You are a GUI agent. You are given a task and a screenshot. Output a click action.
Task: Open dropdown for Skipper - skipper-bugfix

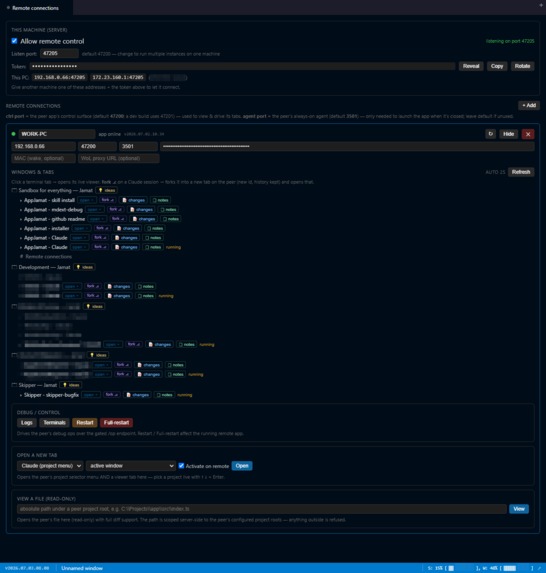[x=91, y=395]
